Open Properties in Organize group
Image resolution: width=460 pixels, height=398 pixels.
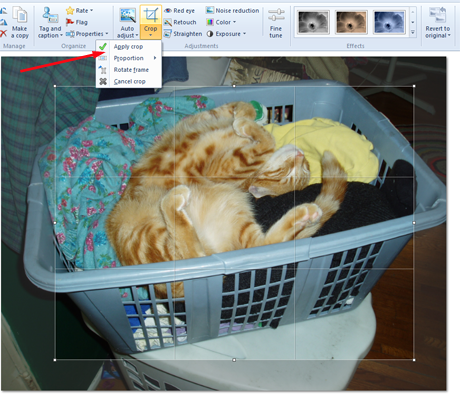point(87,34)
